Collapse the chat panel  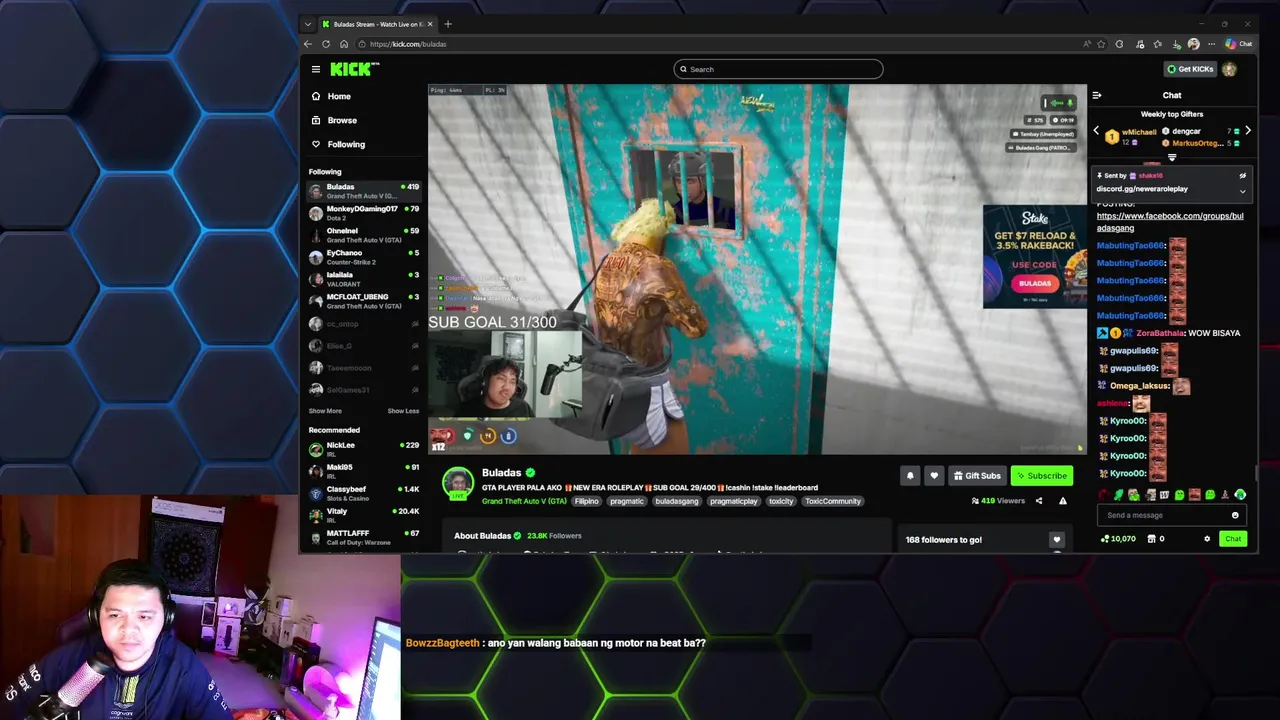(x=1097, y=96)
